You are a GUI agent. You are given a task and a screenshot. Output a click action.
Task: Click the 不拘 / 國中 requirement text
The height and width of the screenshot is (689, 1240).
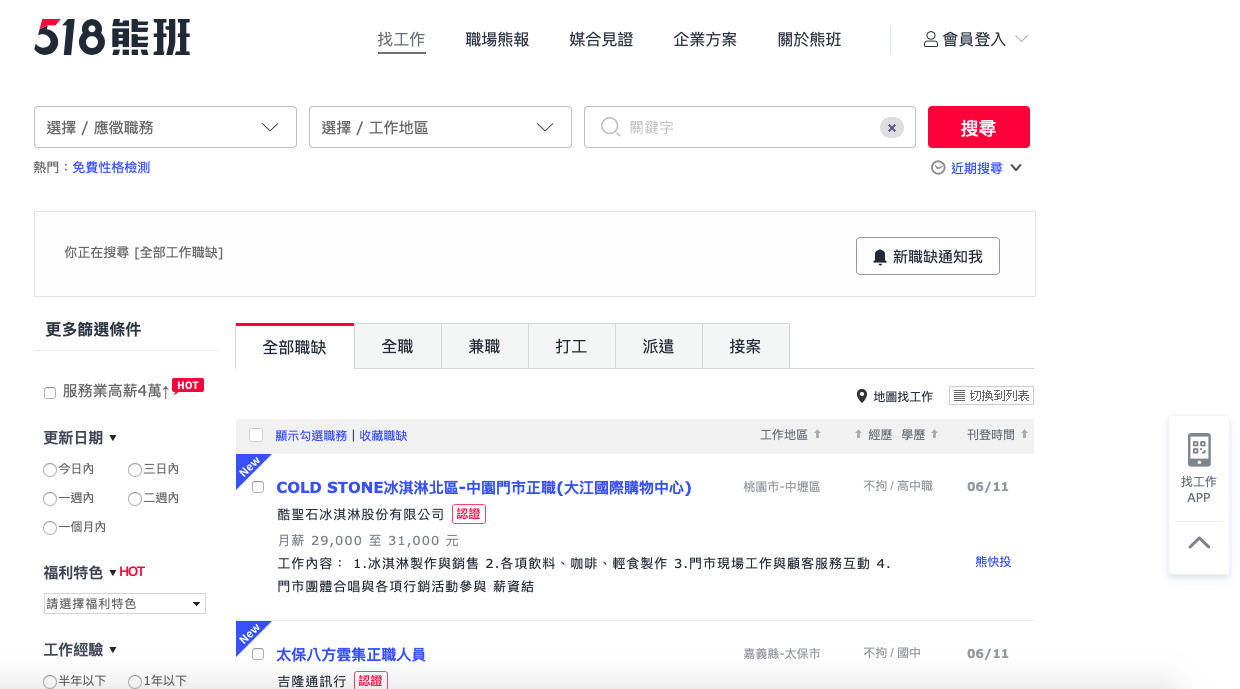(892, 653)
